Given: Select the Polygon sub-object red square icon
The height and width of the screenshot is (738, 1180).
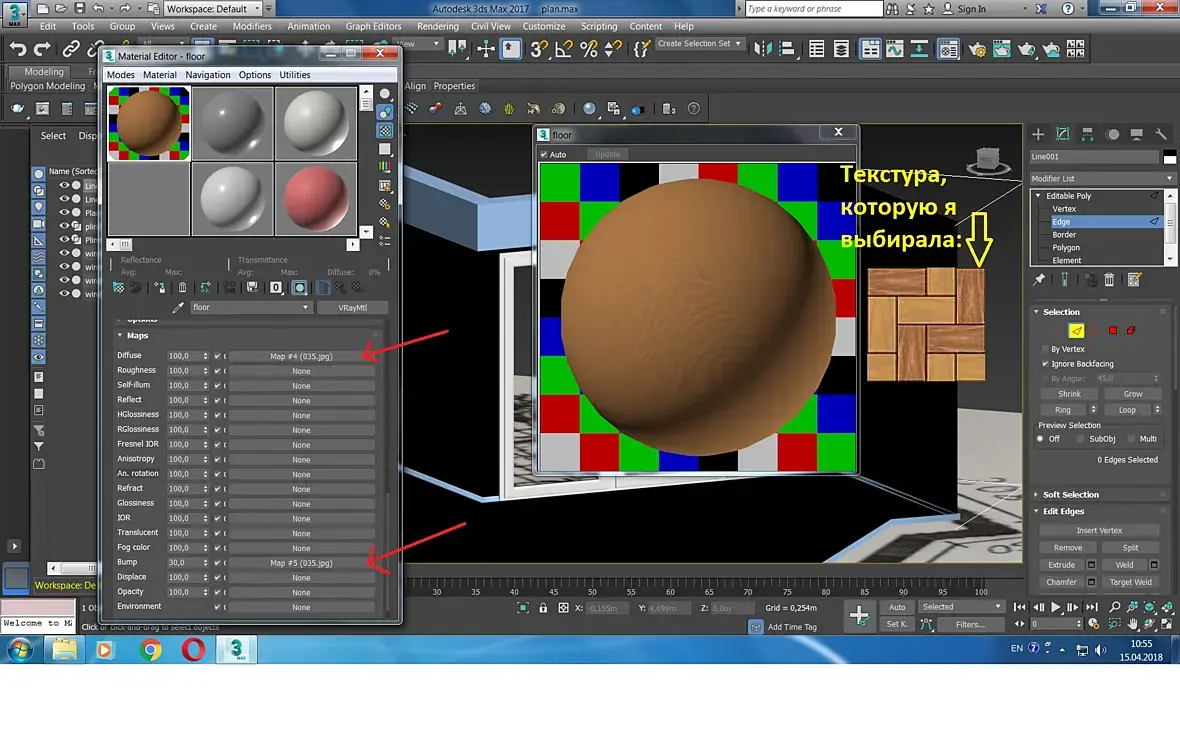Looking at the screenshot, I should [x=1112, y=330].
